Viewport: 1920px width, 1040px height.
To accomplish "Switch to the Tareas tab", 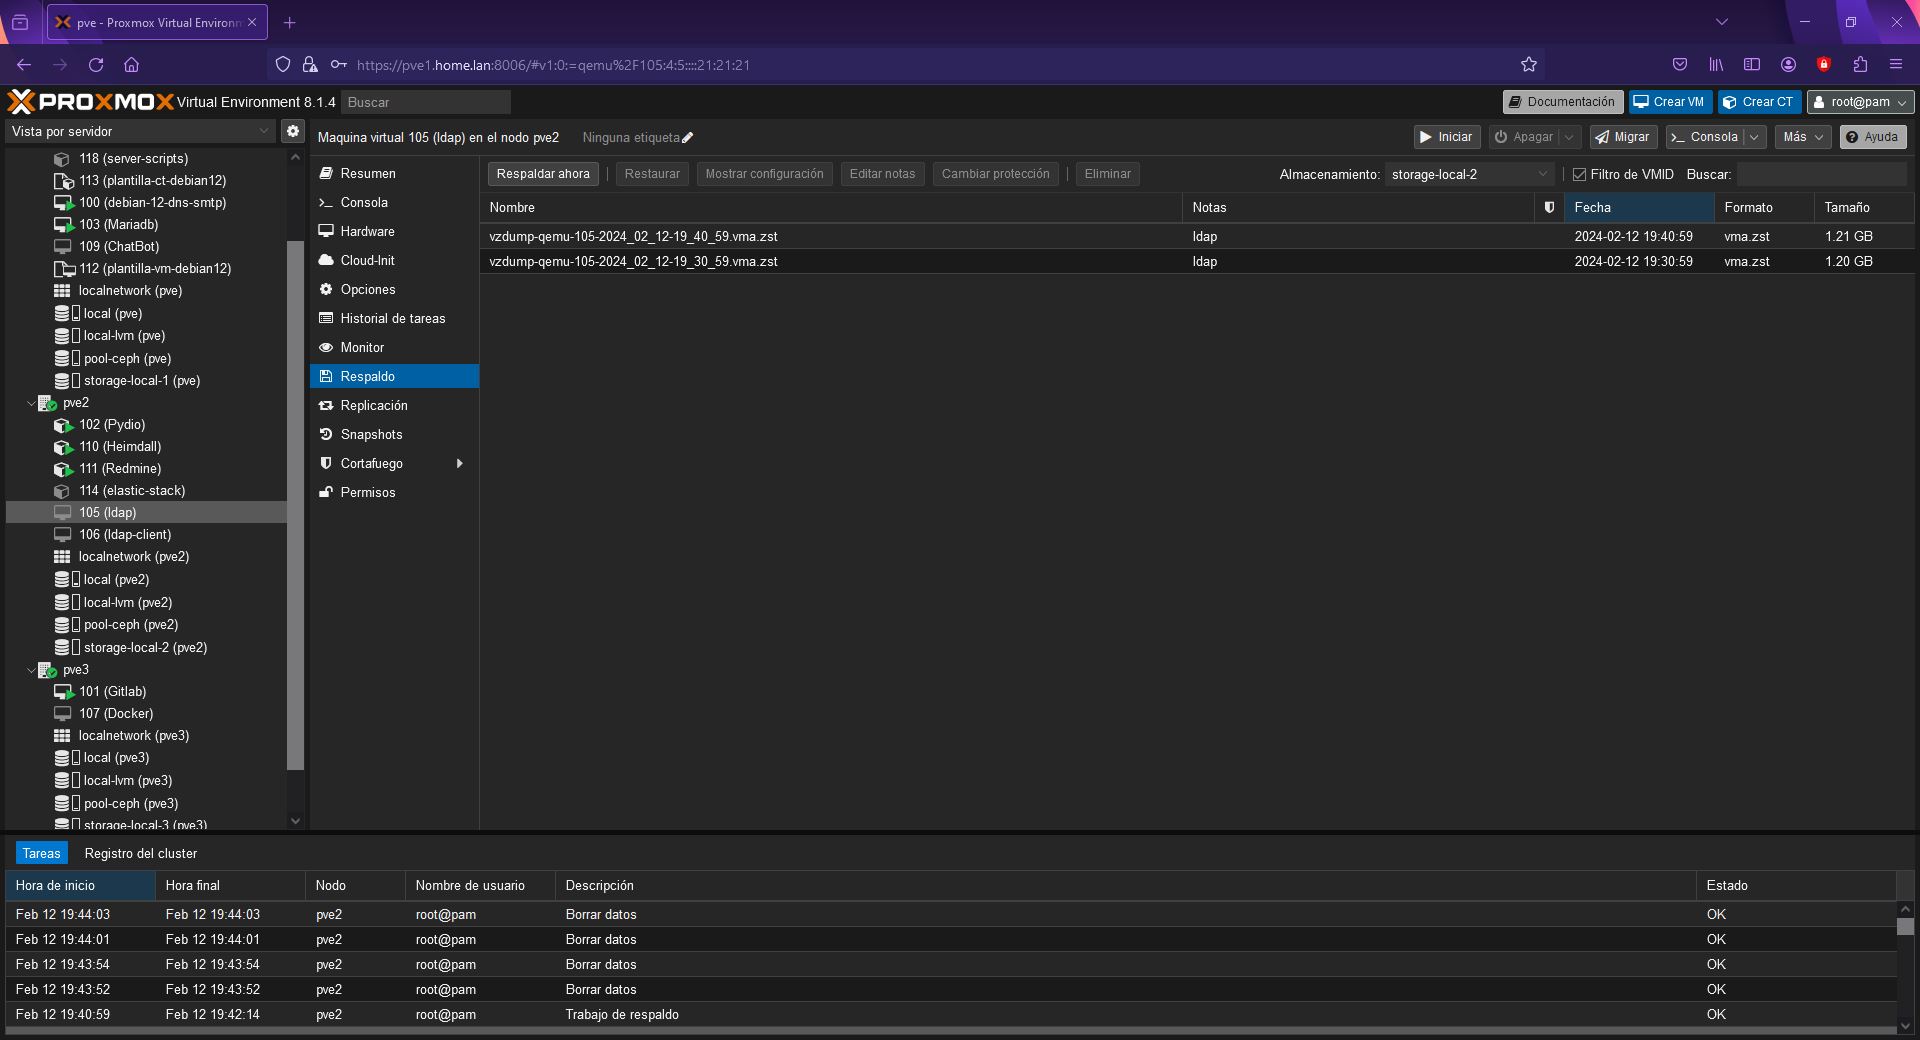I will point(42,853).
